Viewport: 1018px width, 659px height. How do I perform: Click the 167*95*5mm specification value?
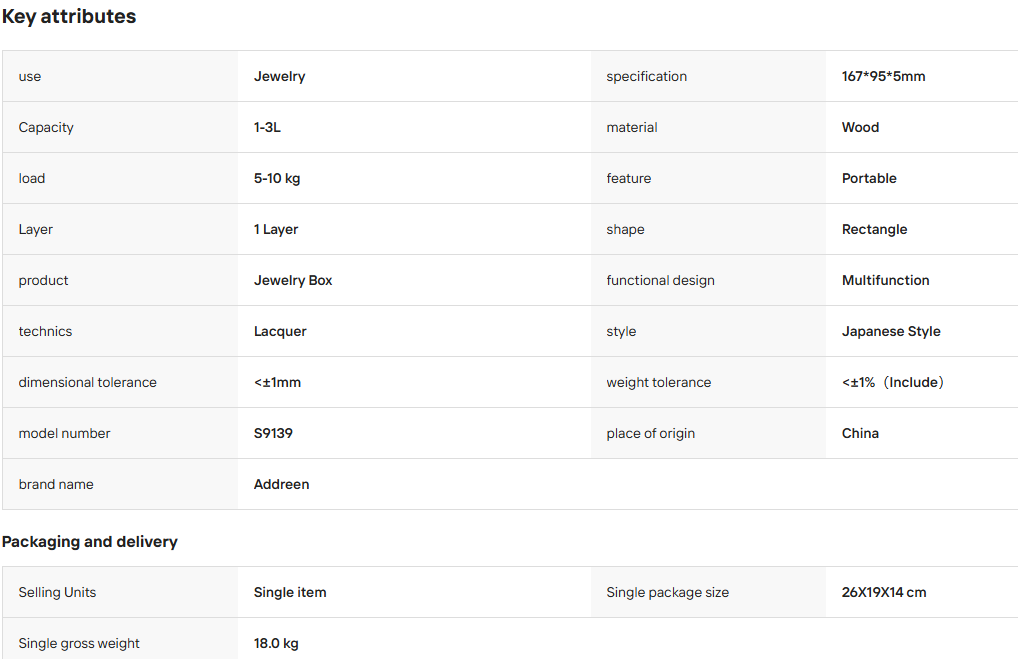click(x=883, y=76)
